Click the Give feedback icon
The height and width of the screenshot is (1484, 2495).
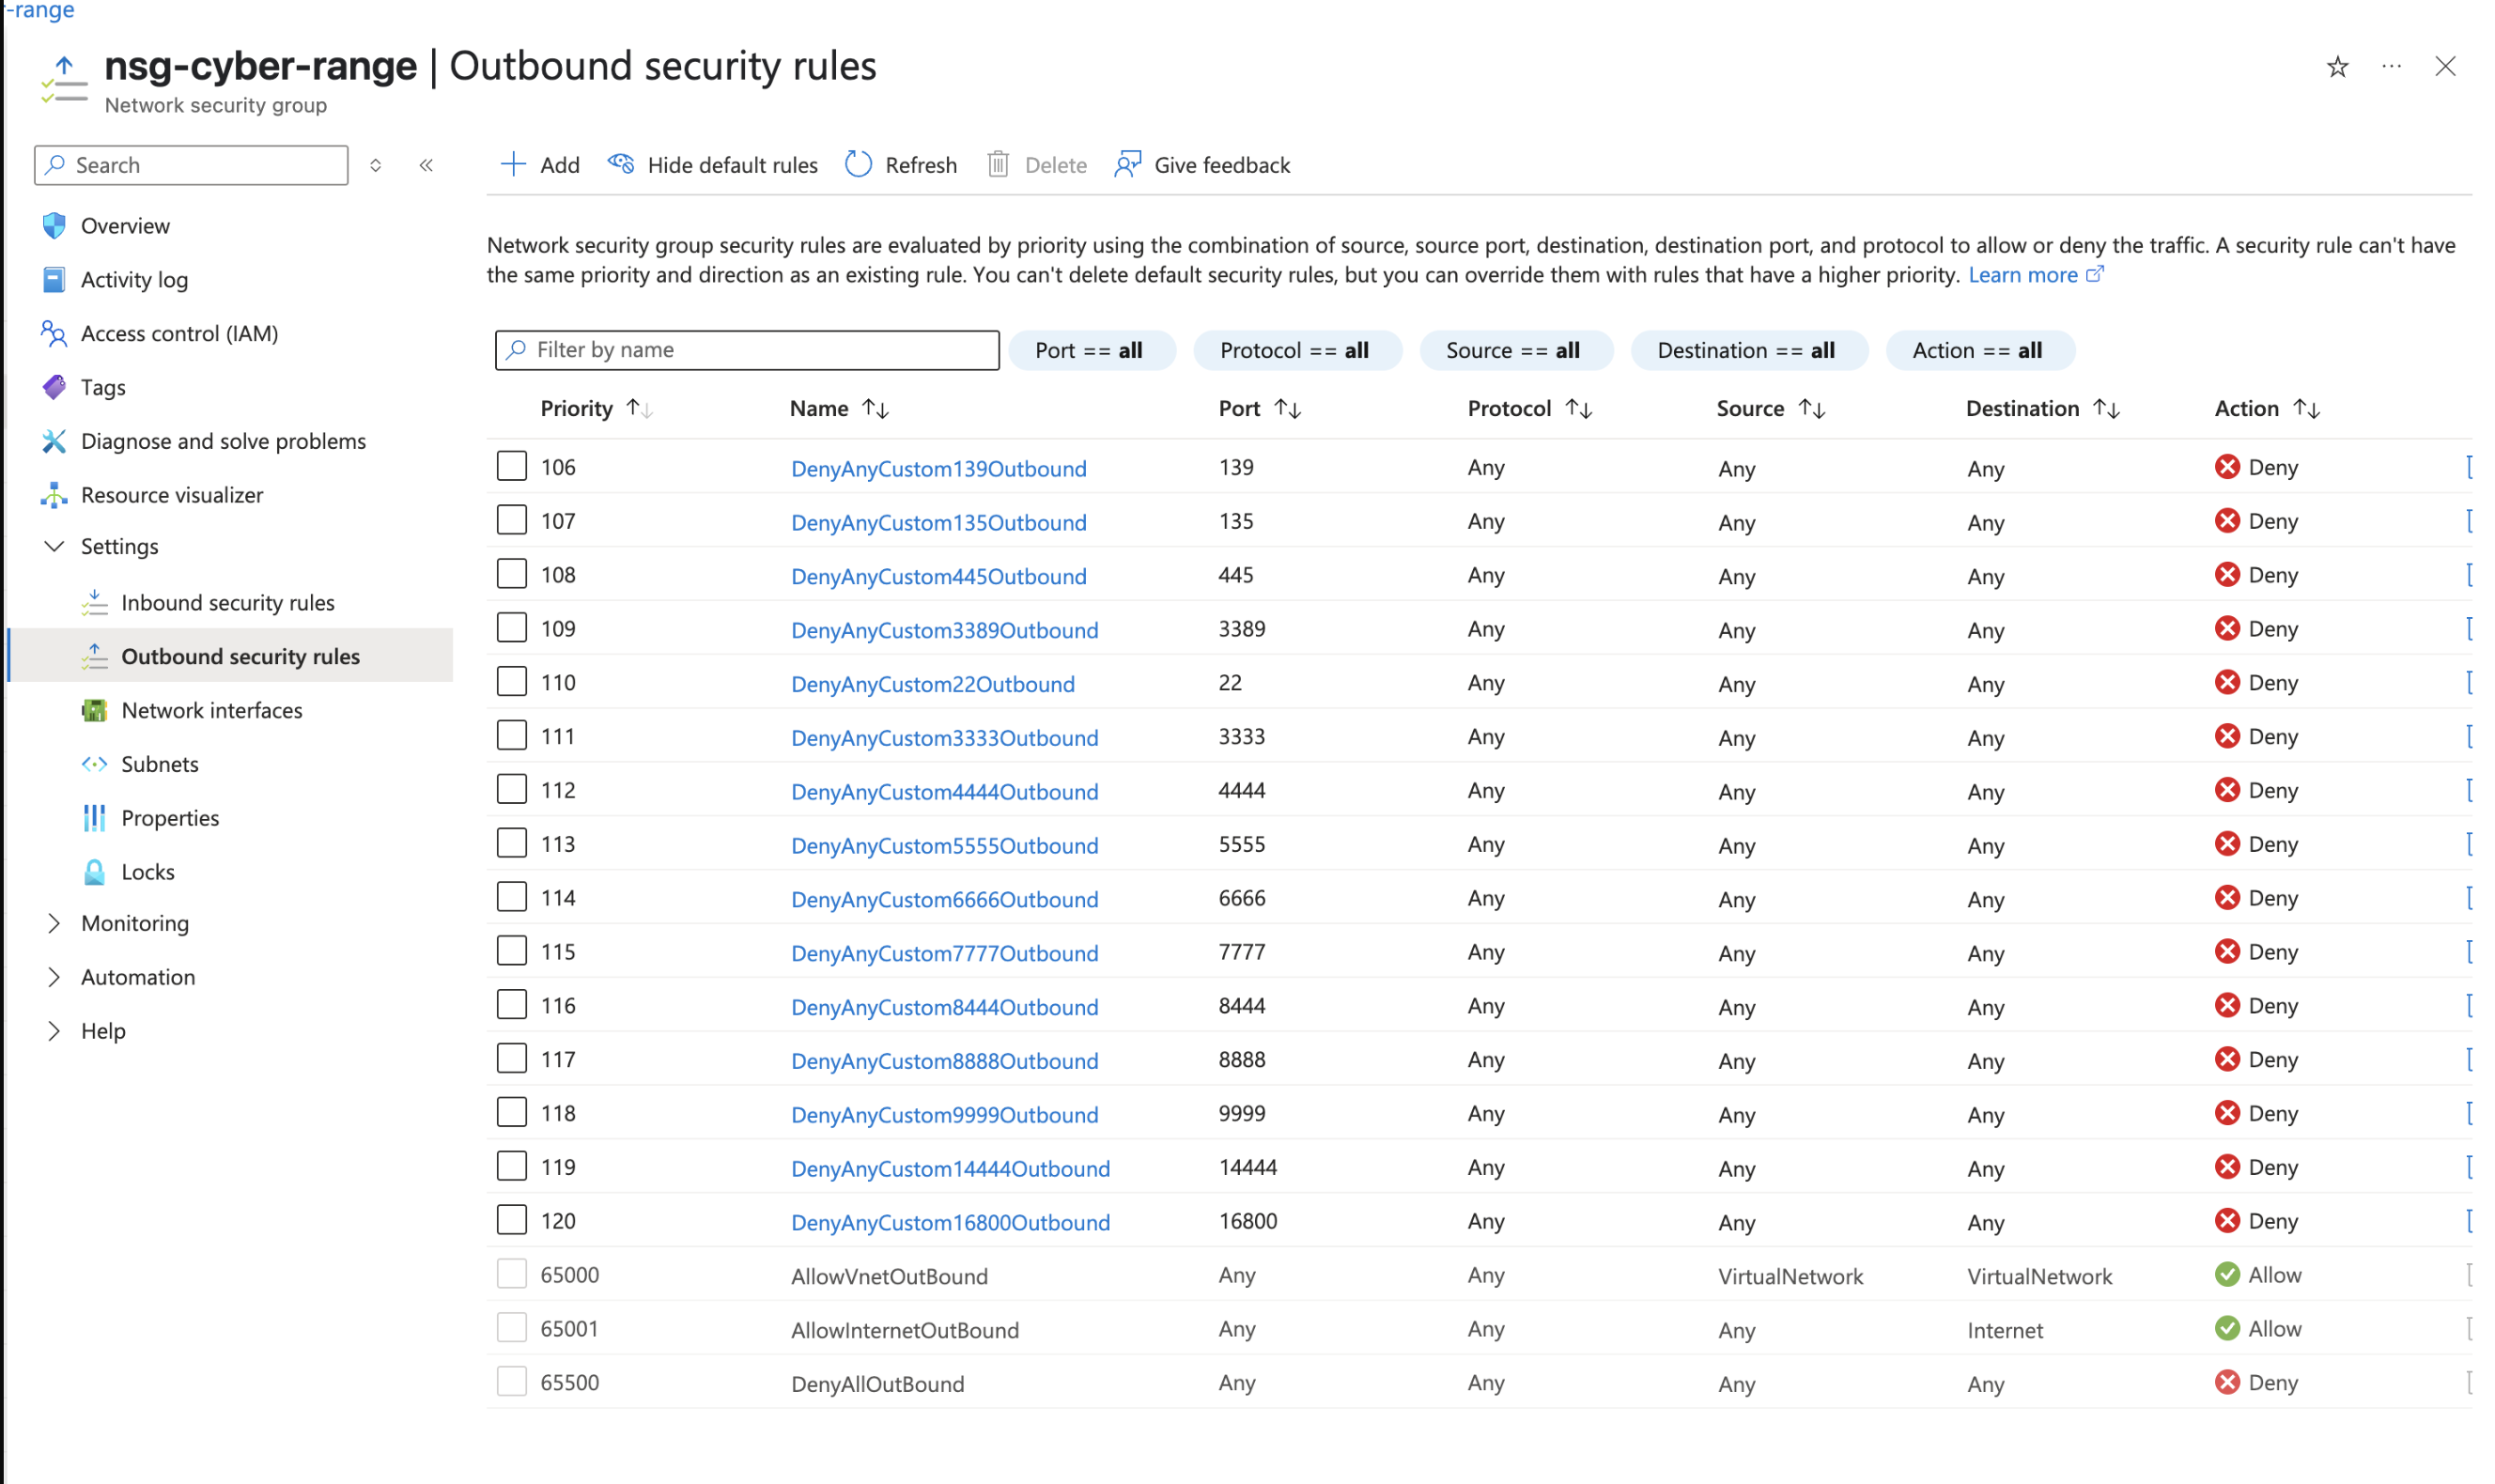(1127, 164)
